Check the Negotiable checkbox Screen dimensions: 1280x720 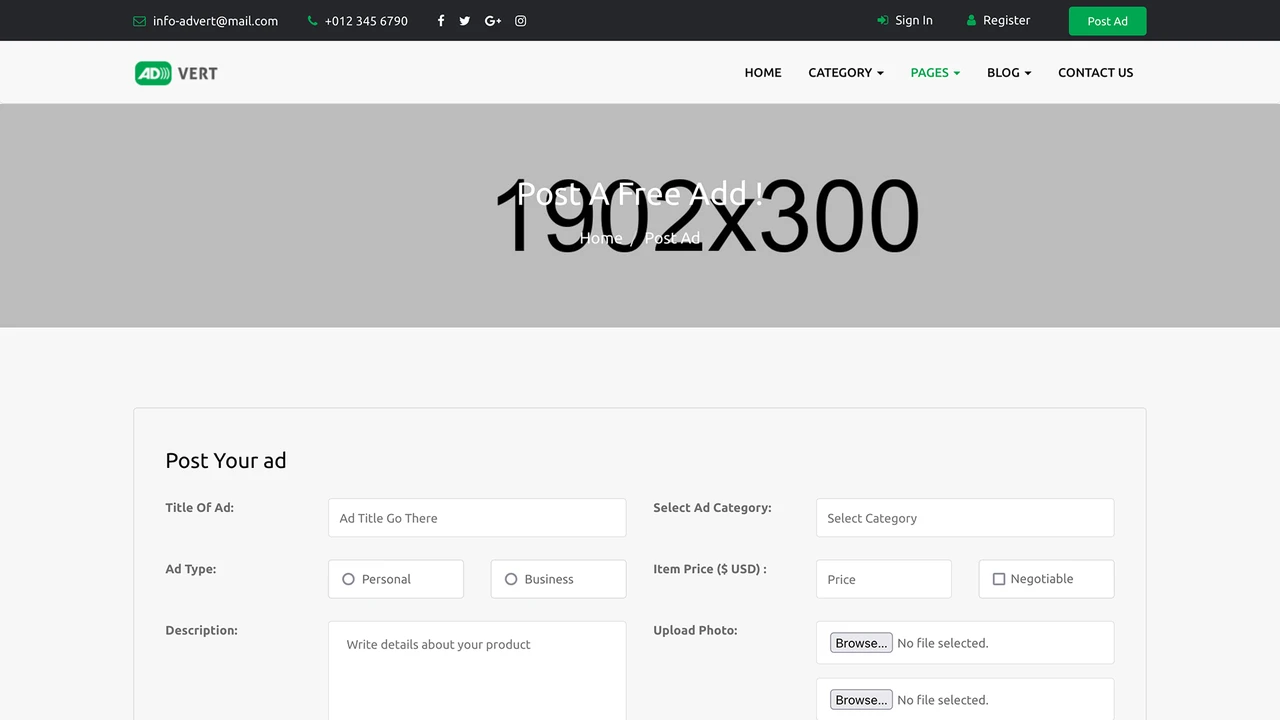pyautogui.click(x=998, y=579)
